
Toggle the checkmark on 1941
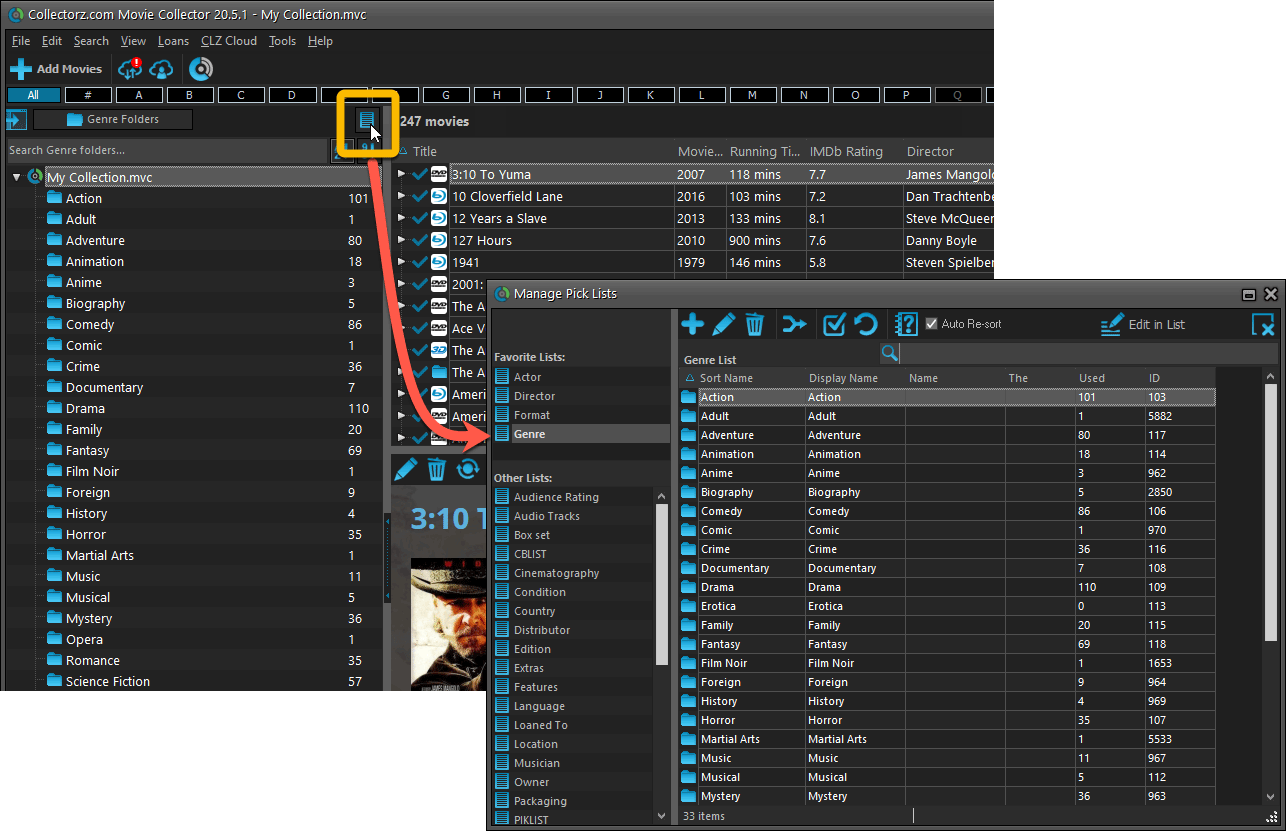coord(420,262)
